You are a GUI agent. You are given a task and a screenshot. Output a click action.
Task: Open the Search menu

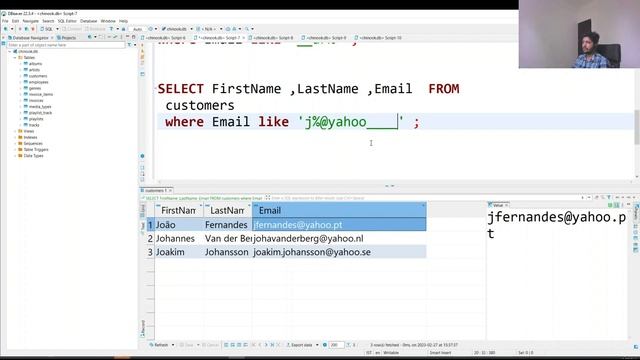(x=48, y=21)
